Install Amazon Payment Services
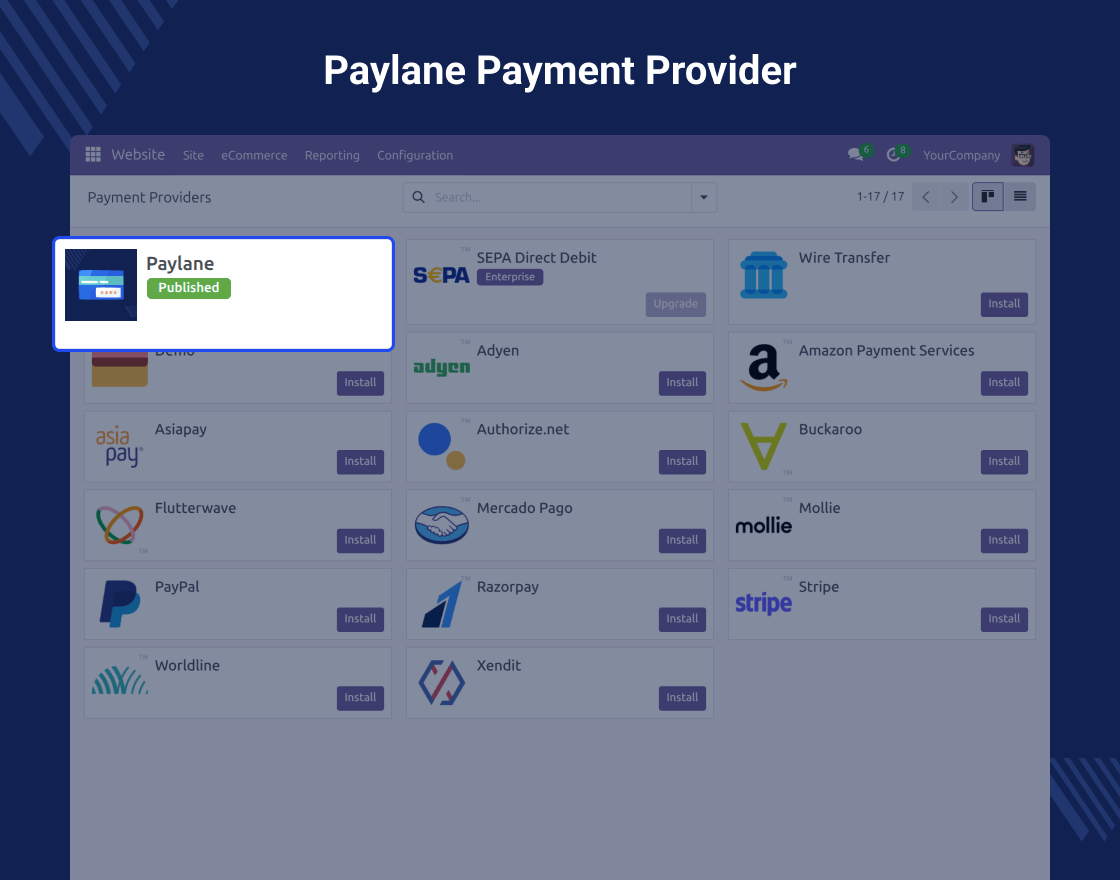Viewport: 1120px width, 880px height. [x=1004, y=383]
